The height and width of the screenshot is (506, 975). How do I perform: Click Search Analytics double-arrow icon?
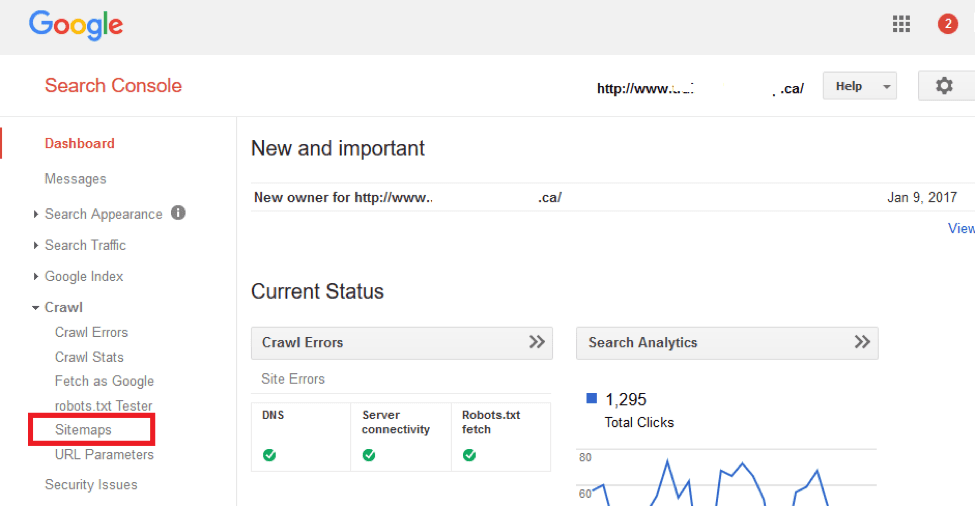tap(862, 342)
